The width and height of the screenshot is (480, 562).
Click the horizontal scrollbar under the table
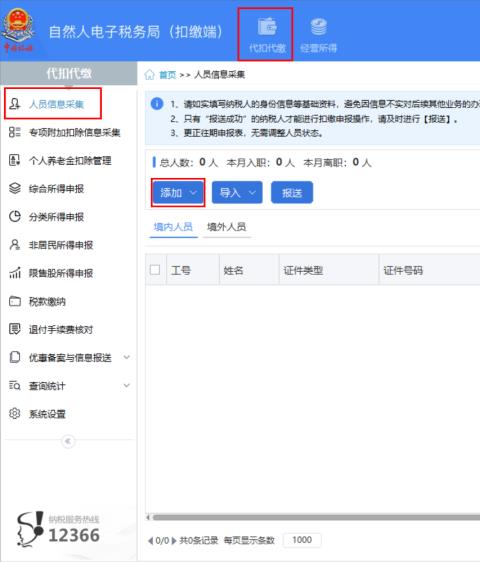tap(314, 517)
